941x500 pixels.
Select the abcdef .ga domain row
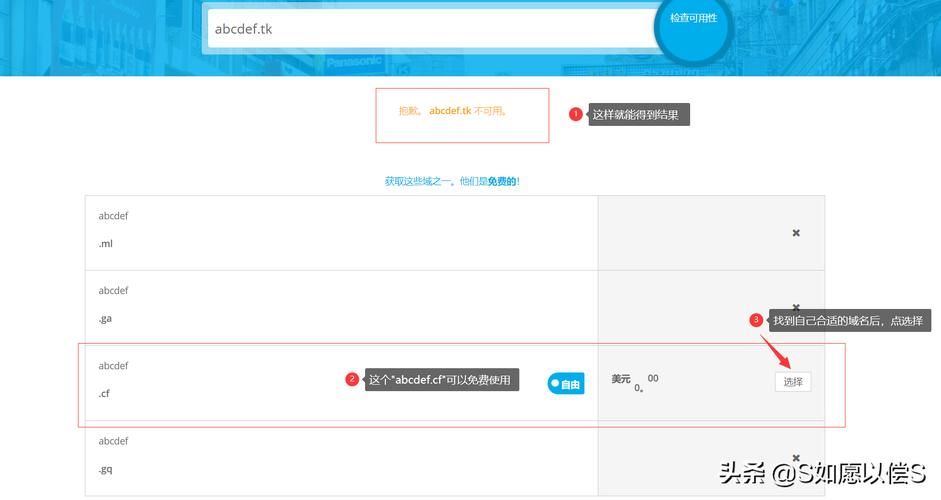340,307
